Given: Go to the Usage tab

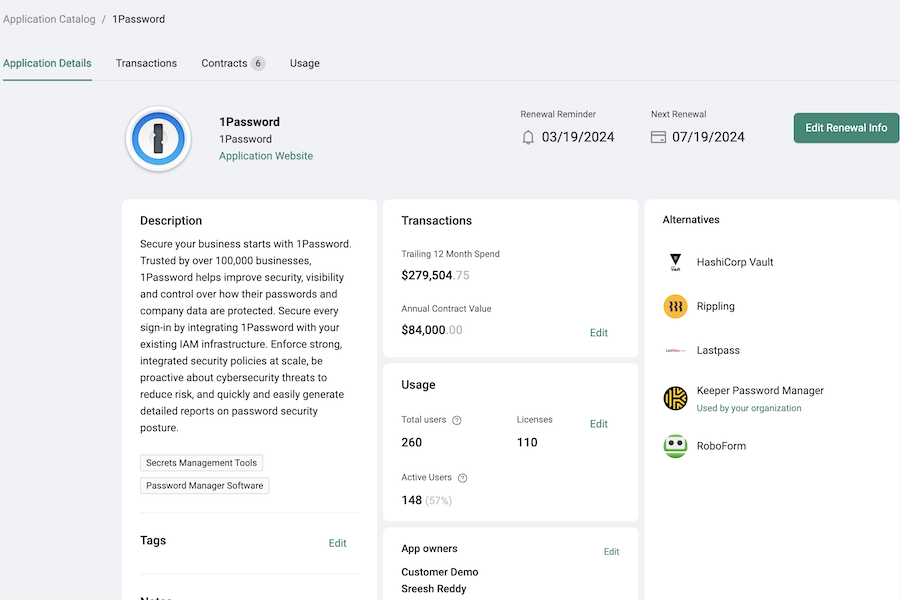Looking at the screenshot, I should pyautogui.click(x=305, y=63).
